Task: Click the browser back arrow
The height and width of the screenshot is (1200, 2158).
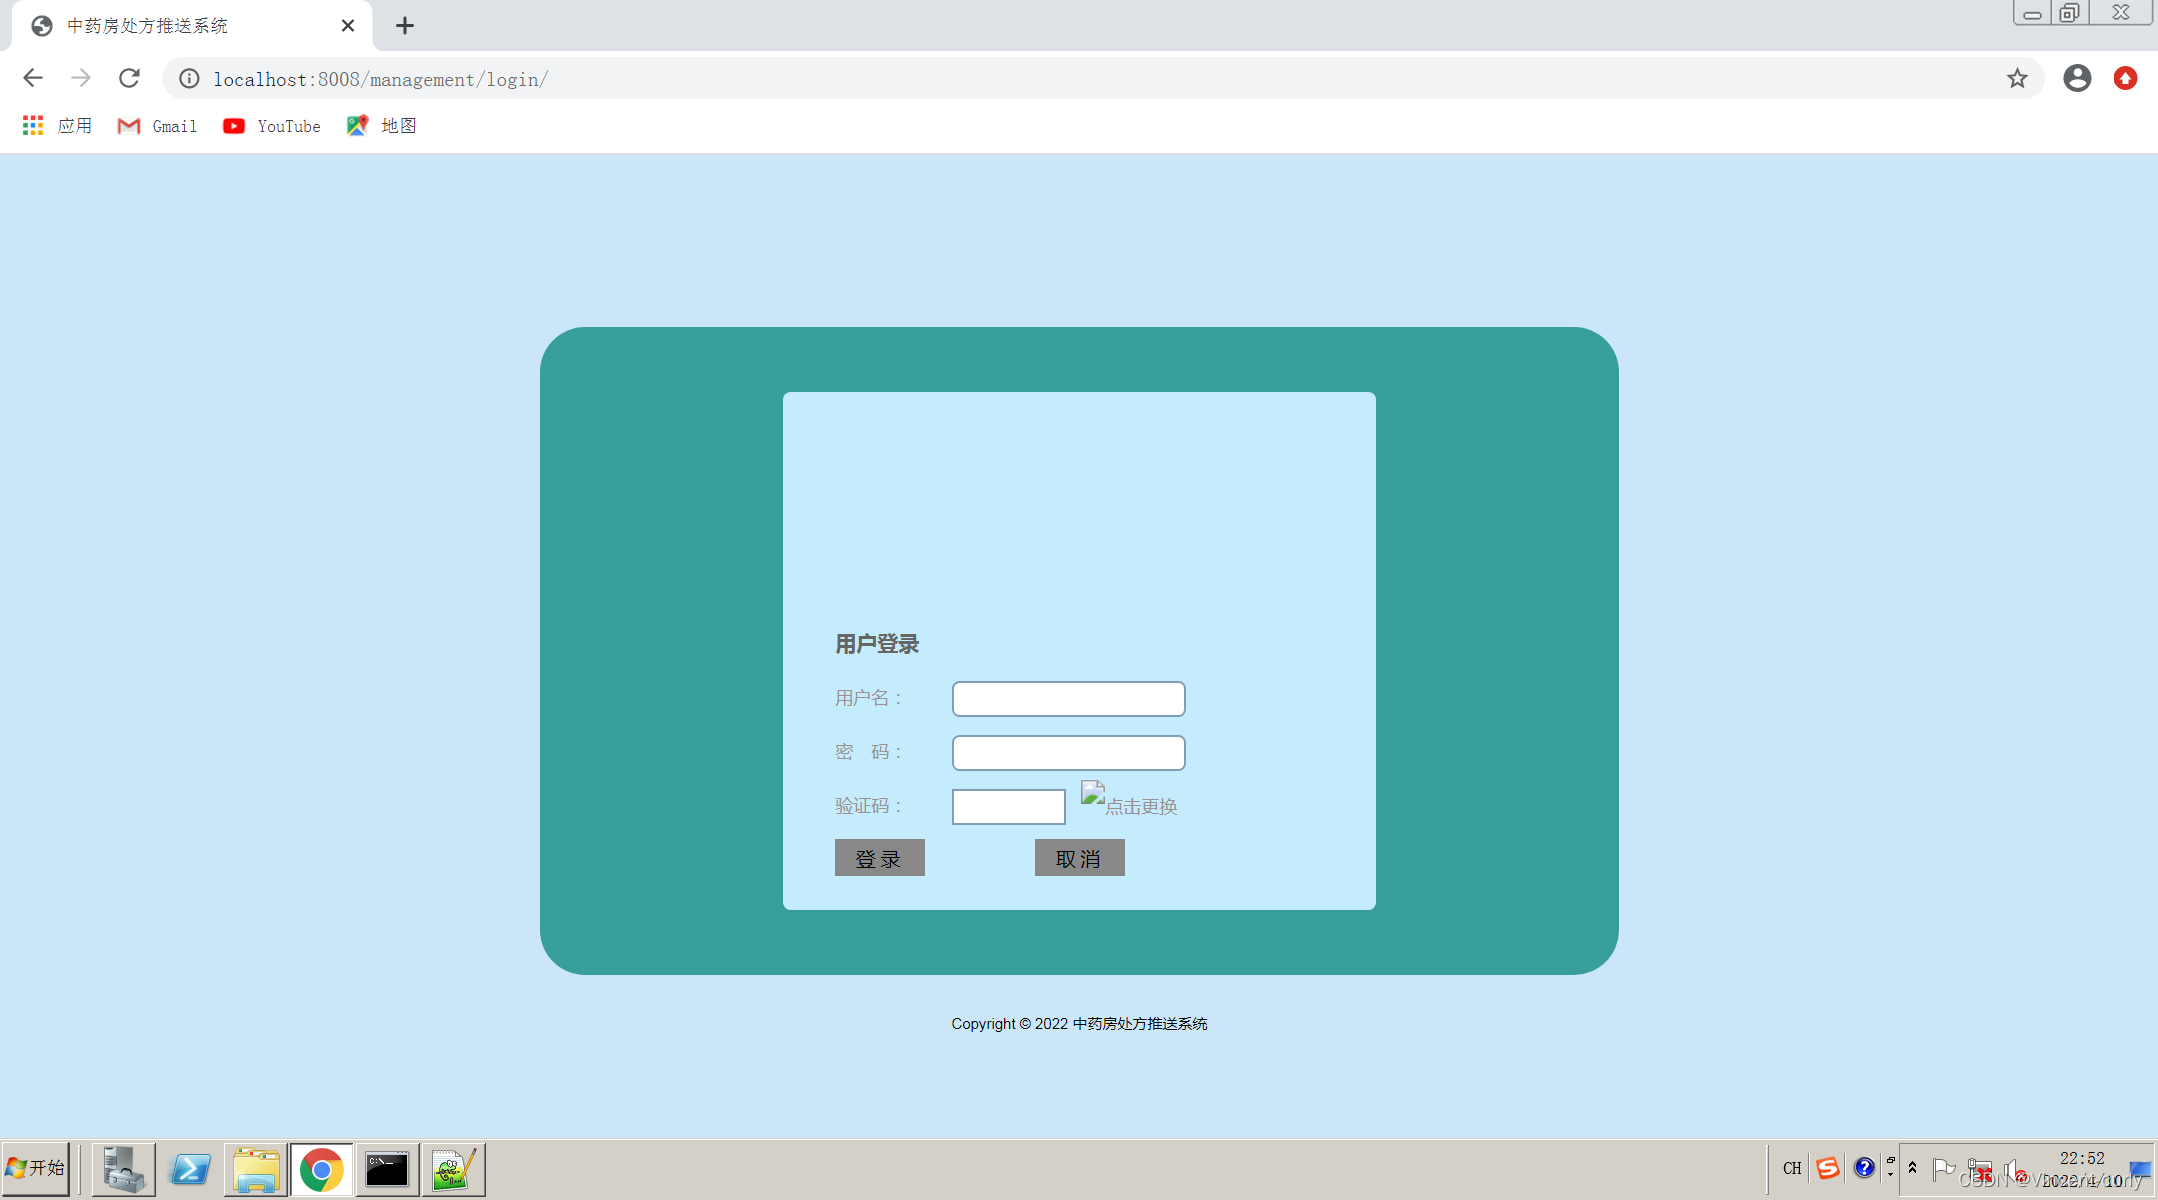Action: pyautogui.click(x=33, y=78)
